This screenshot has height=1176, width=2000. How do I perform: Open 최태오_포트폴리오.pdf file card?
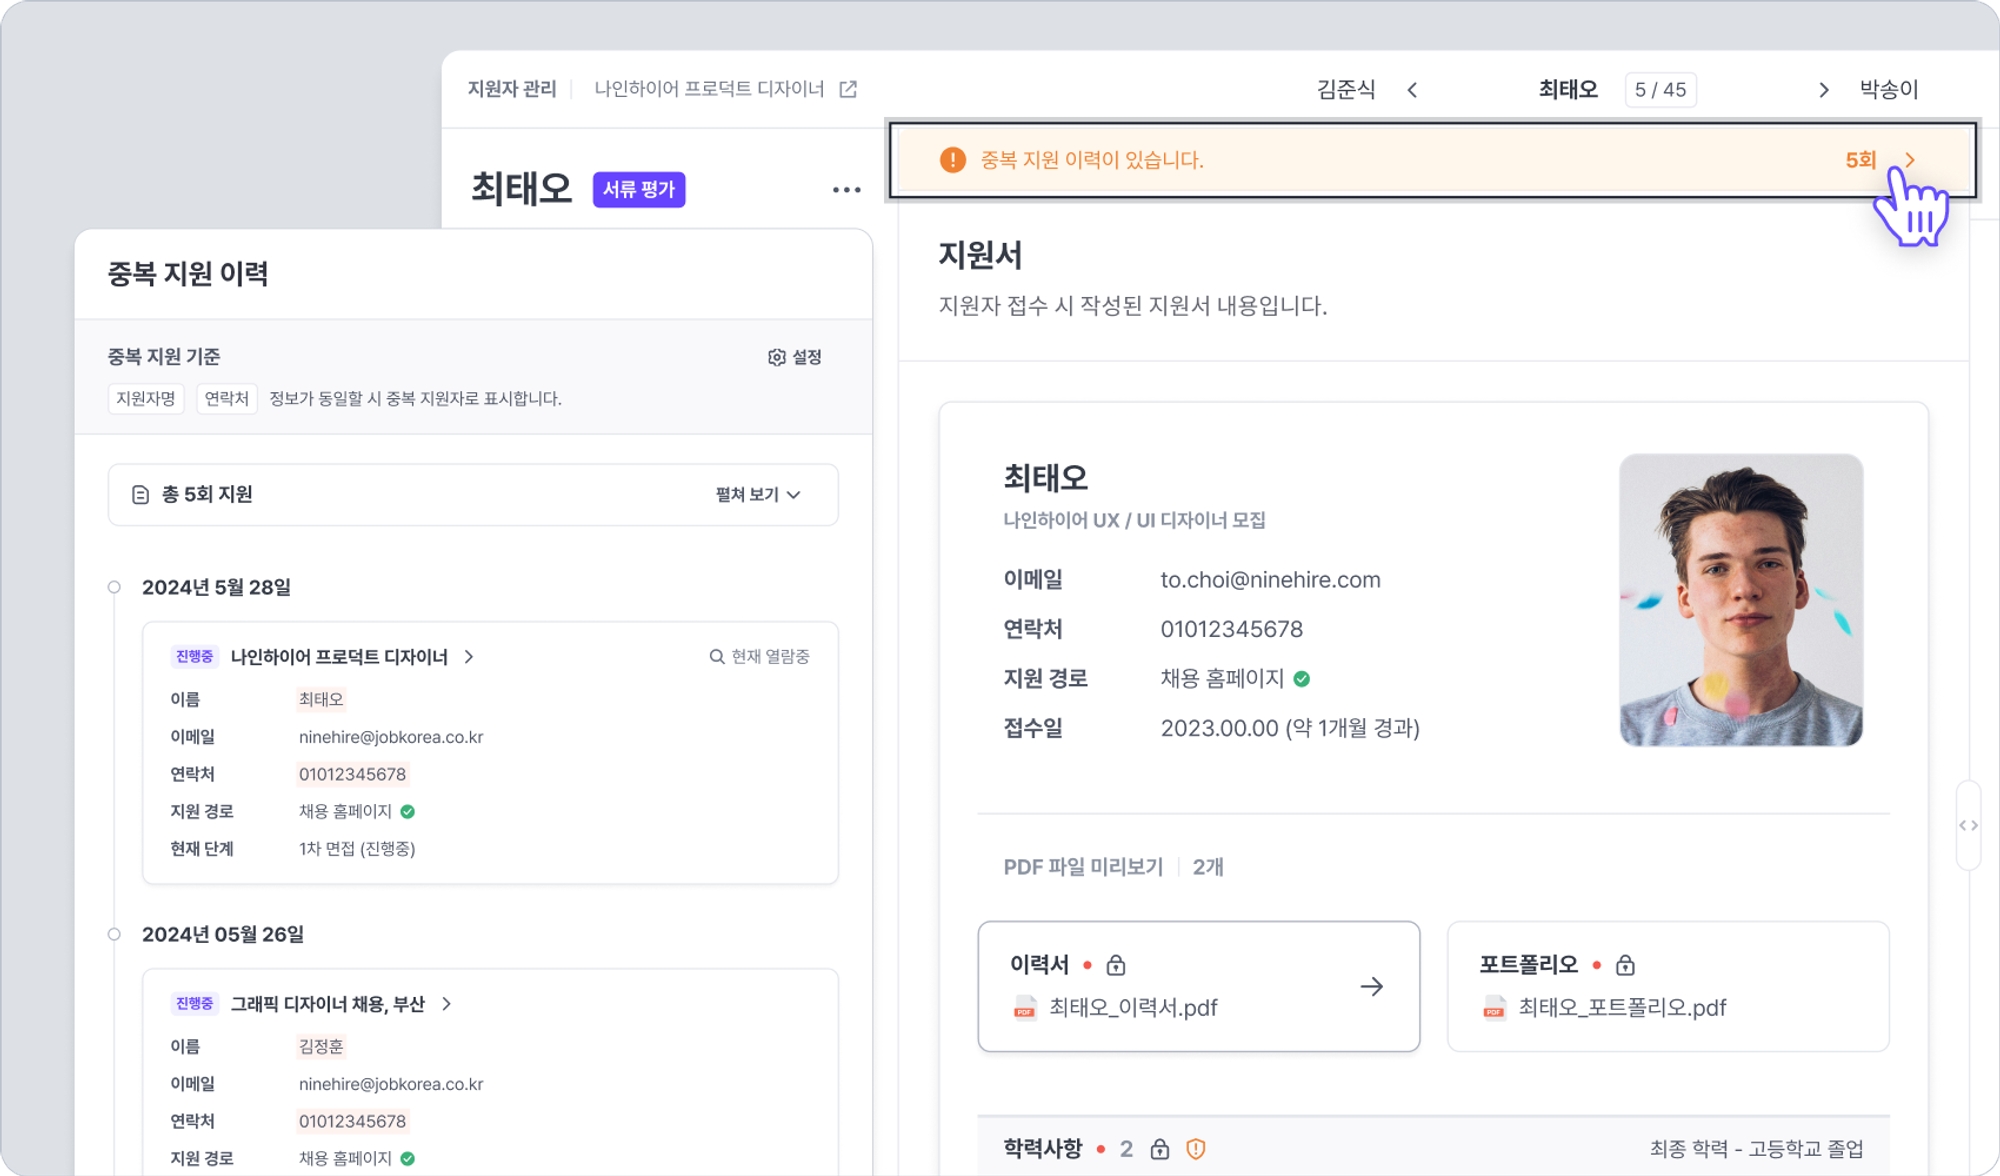click(1668, 987)
